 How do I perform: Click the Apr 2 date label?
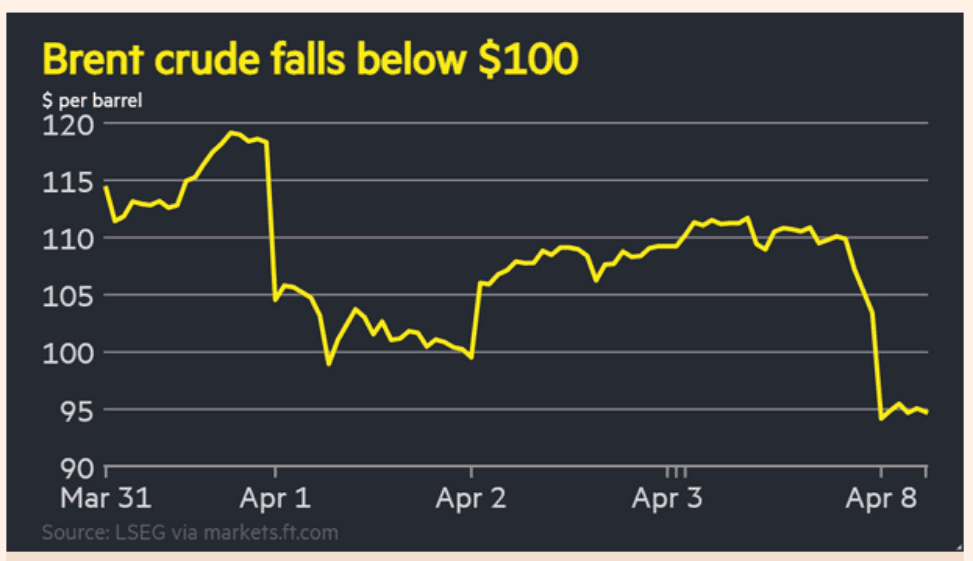472,497
